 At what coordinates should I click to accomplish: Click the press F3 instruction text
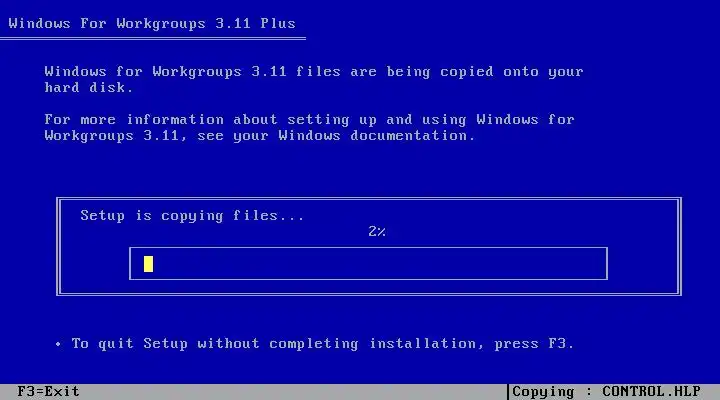click(x=534, y=344)
